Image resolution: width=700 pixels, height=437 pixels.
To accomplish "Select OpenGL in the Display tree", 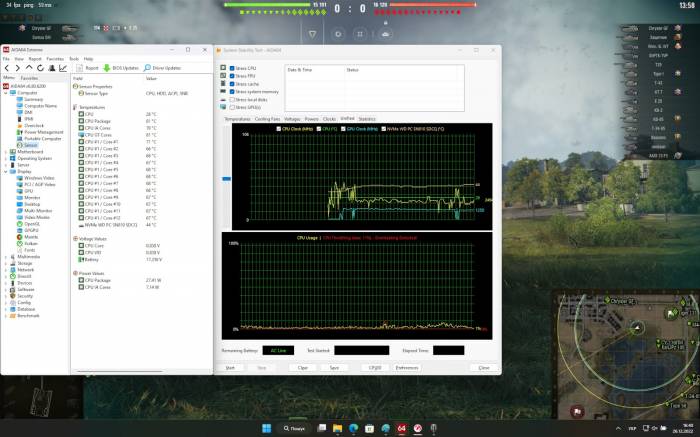I will (28, 224).
